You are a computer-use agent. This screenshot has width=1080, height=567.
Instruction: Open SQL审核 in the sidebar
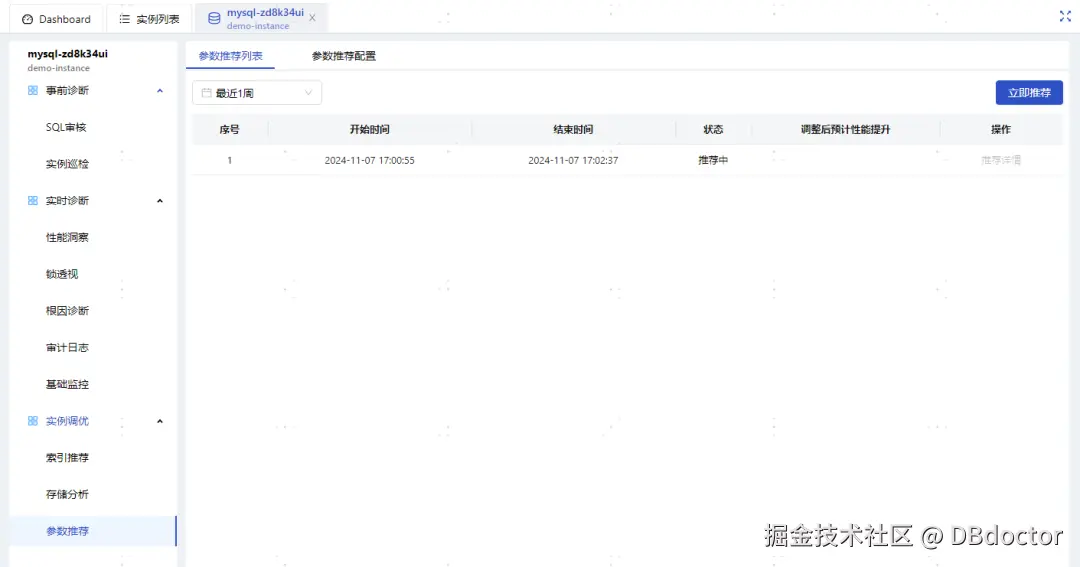pyautogui.click(x=66, y=127)
